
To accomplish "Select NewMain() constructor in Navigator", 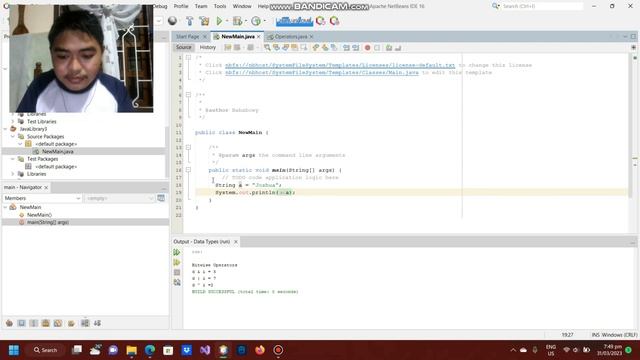I will pos(39,215).
